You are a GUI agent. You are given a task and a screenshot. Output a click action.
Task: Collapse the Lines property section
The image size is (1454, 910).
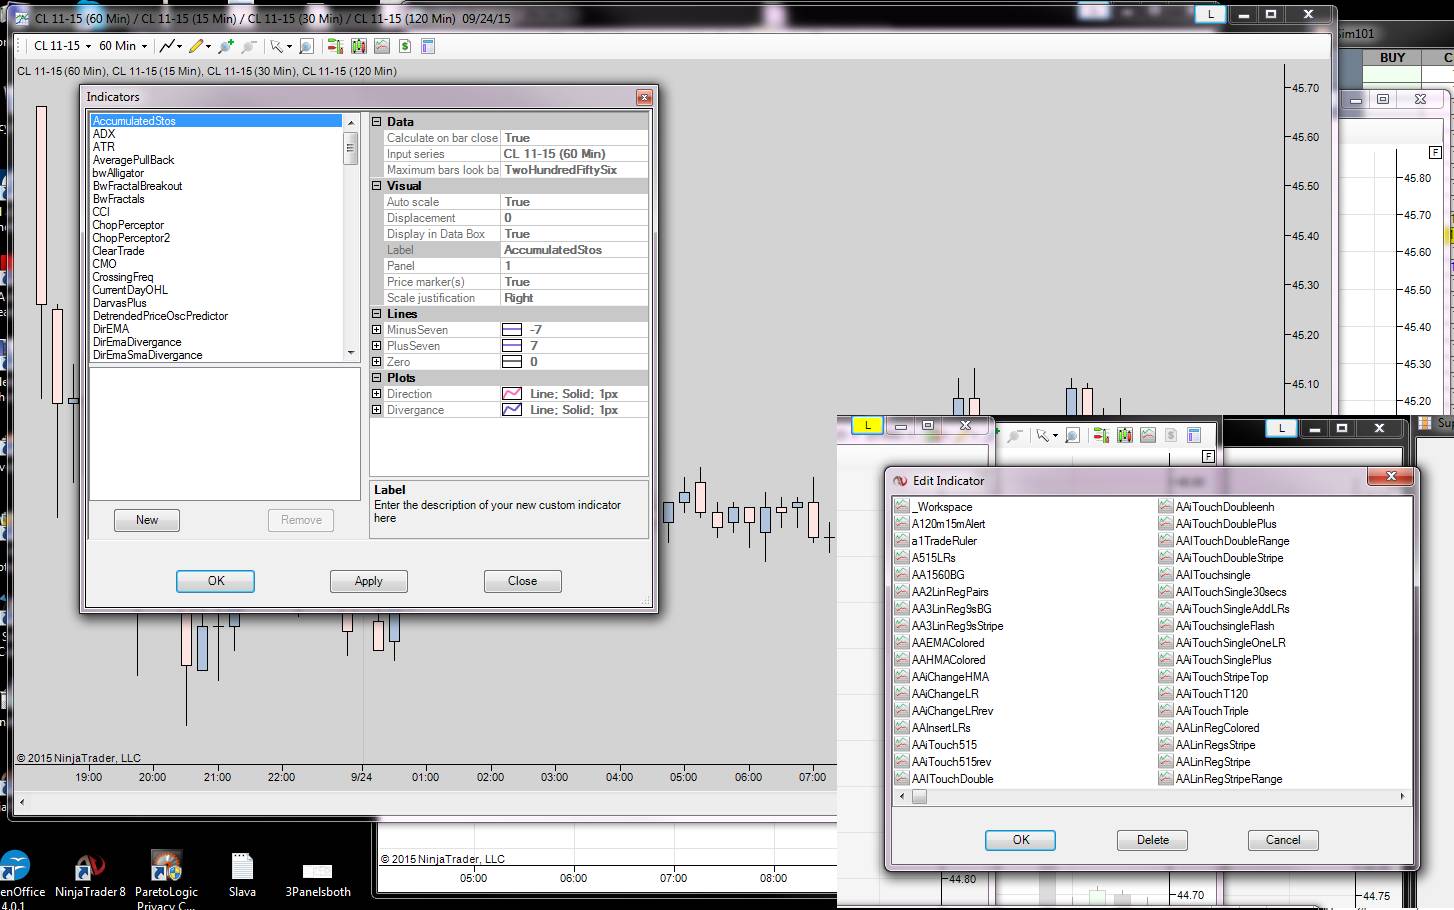pos(377,314)
